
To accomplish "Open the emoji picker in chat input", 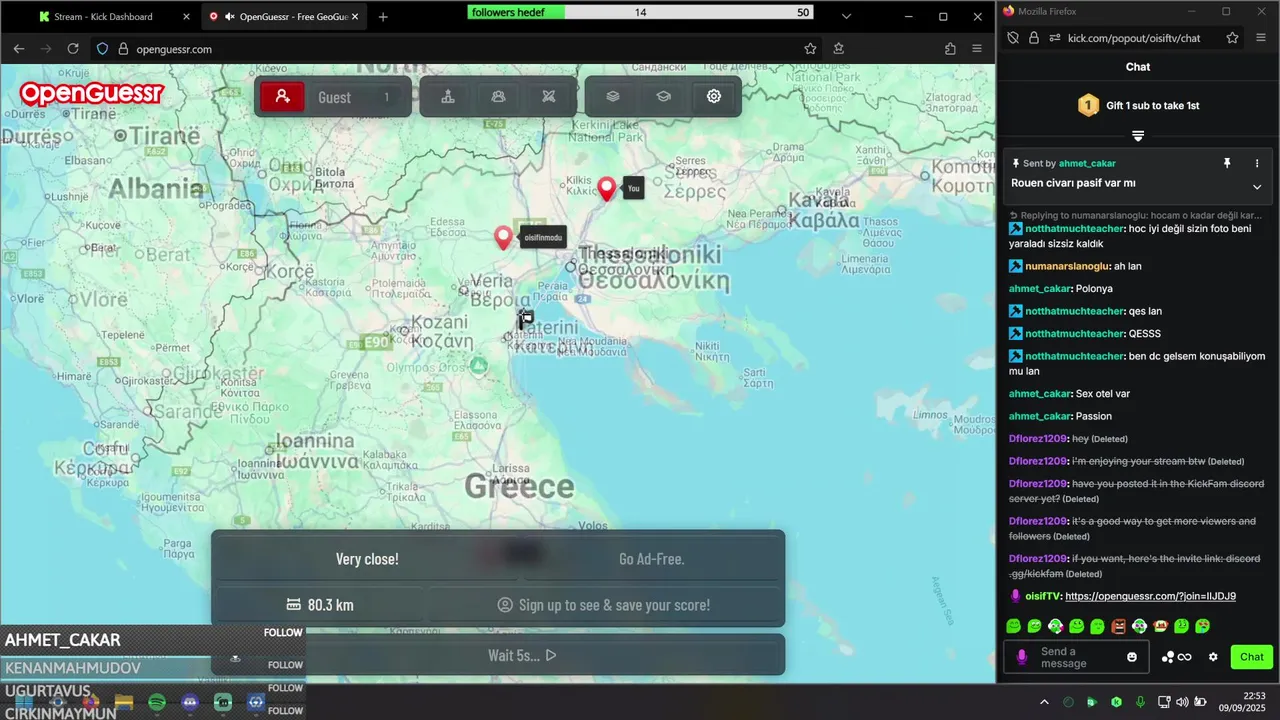I will (x=1132, y=657).
